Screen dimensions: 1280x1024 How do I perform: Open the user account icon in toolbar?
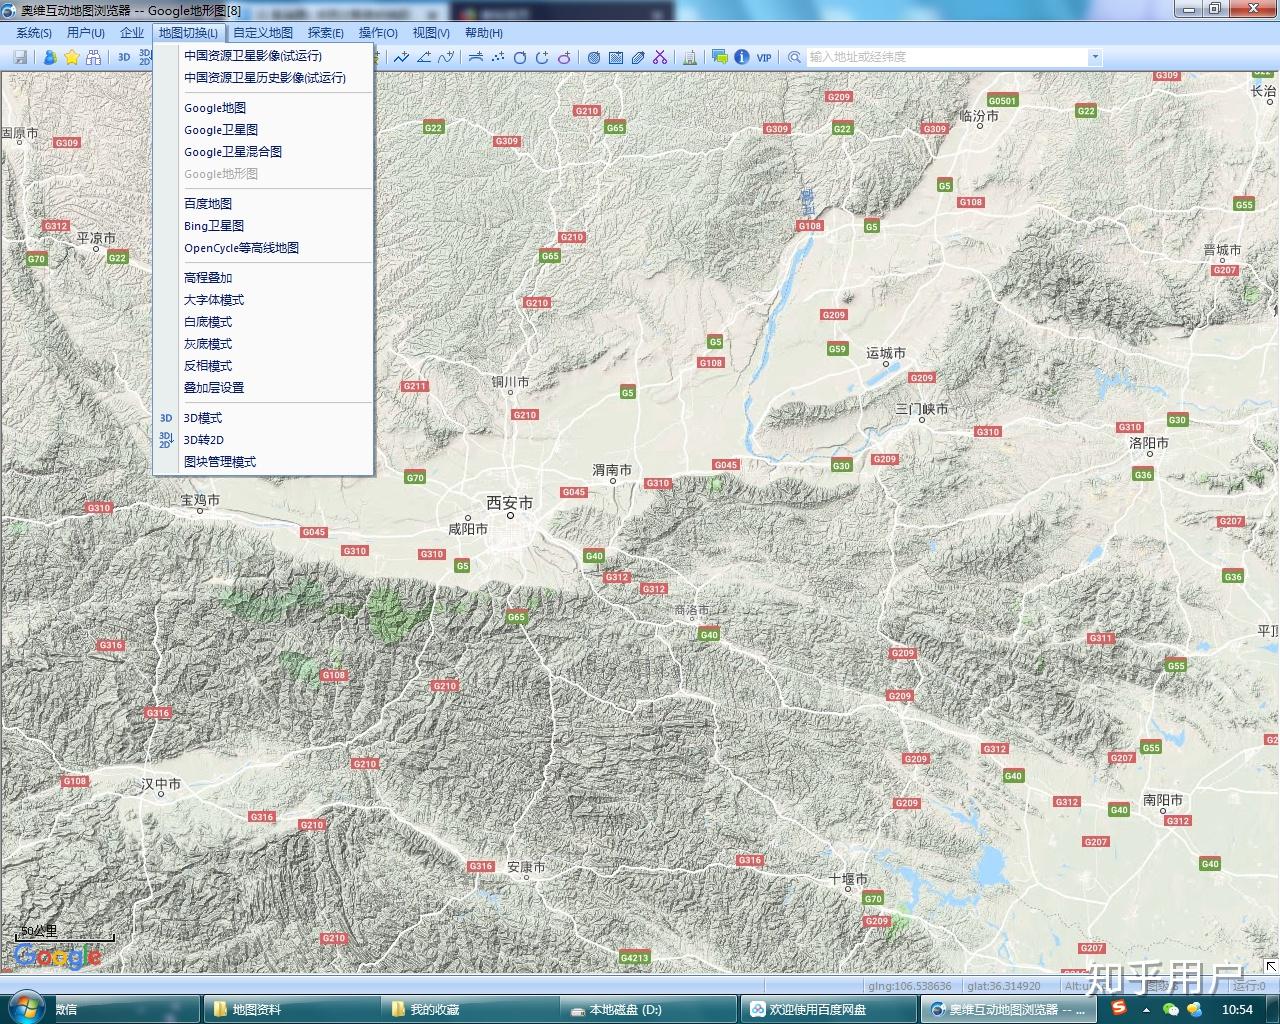tap(49, 57)
